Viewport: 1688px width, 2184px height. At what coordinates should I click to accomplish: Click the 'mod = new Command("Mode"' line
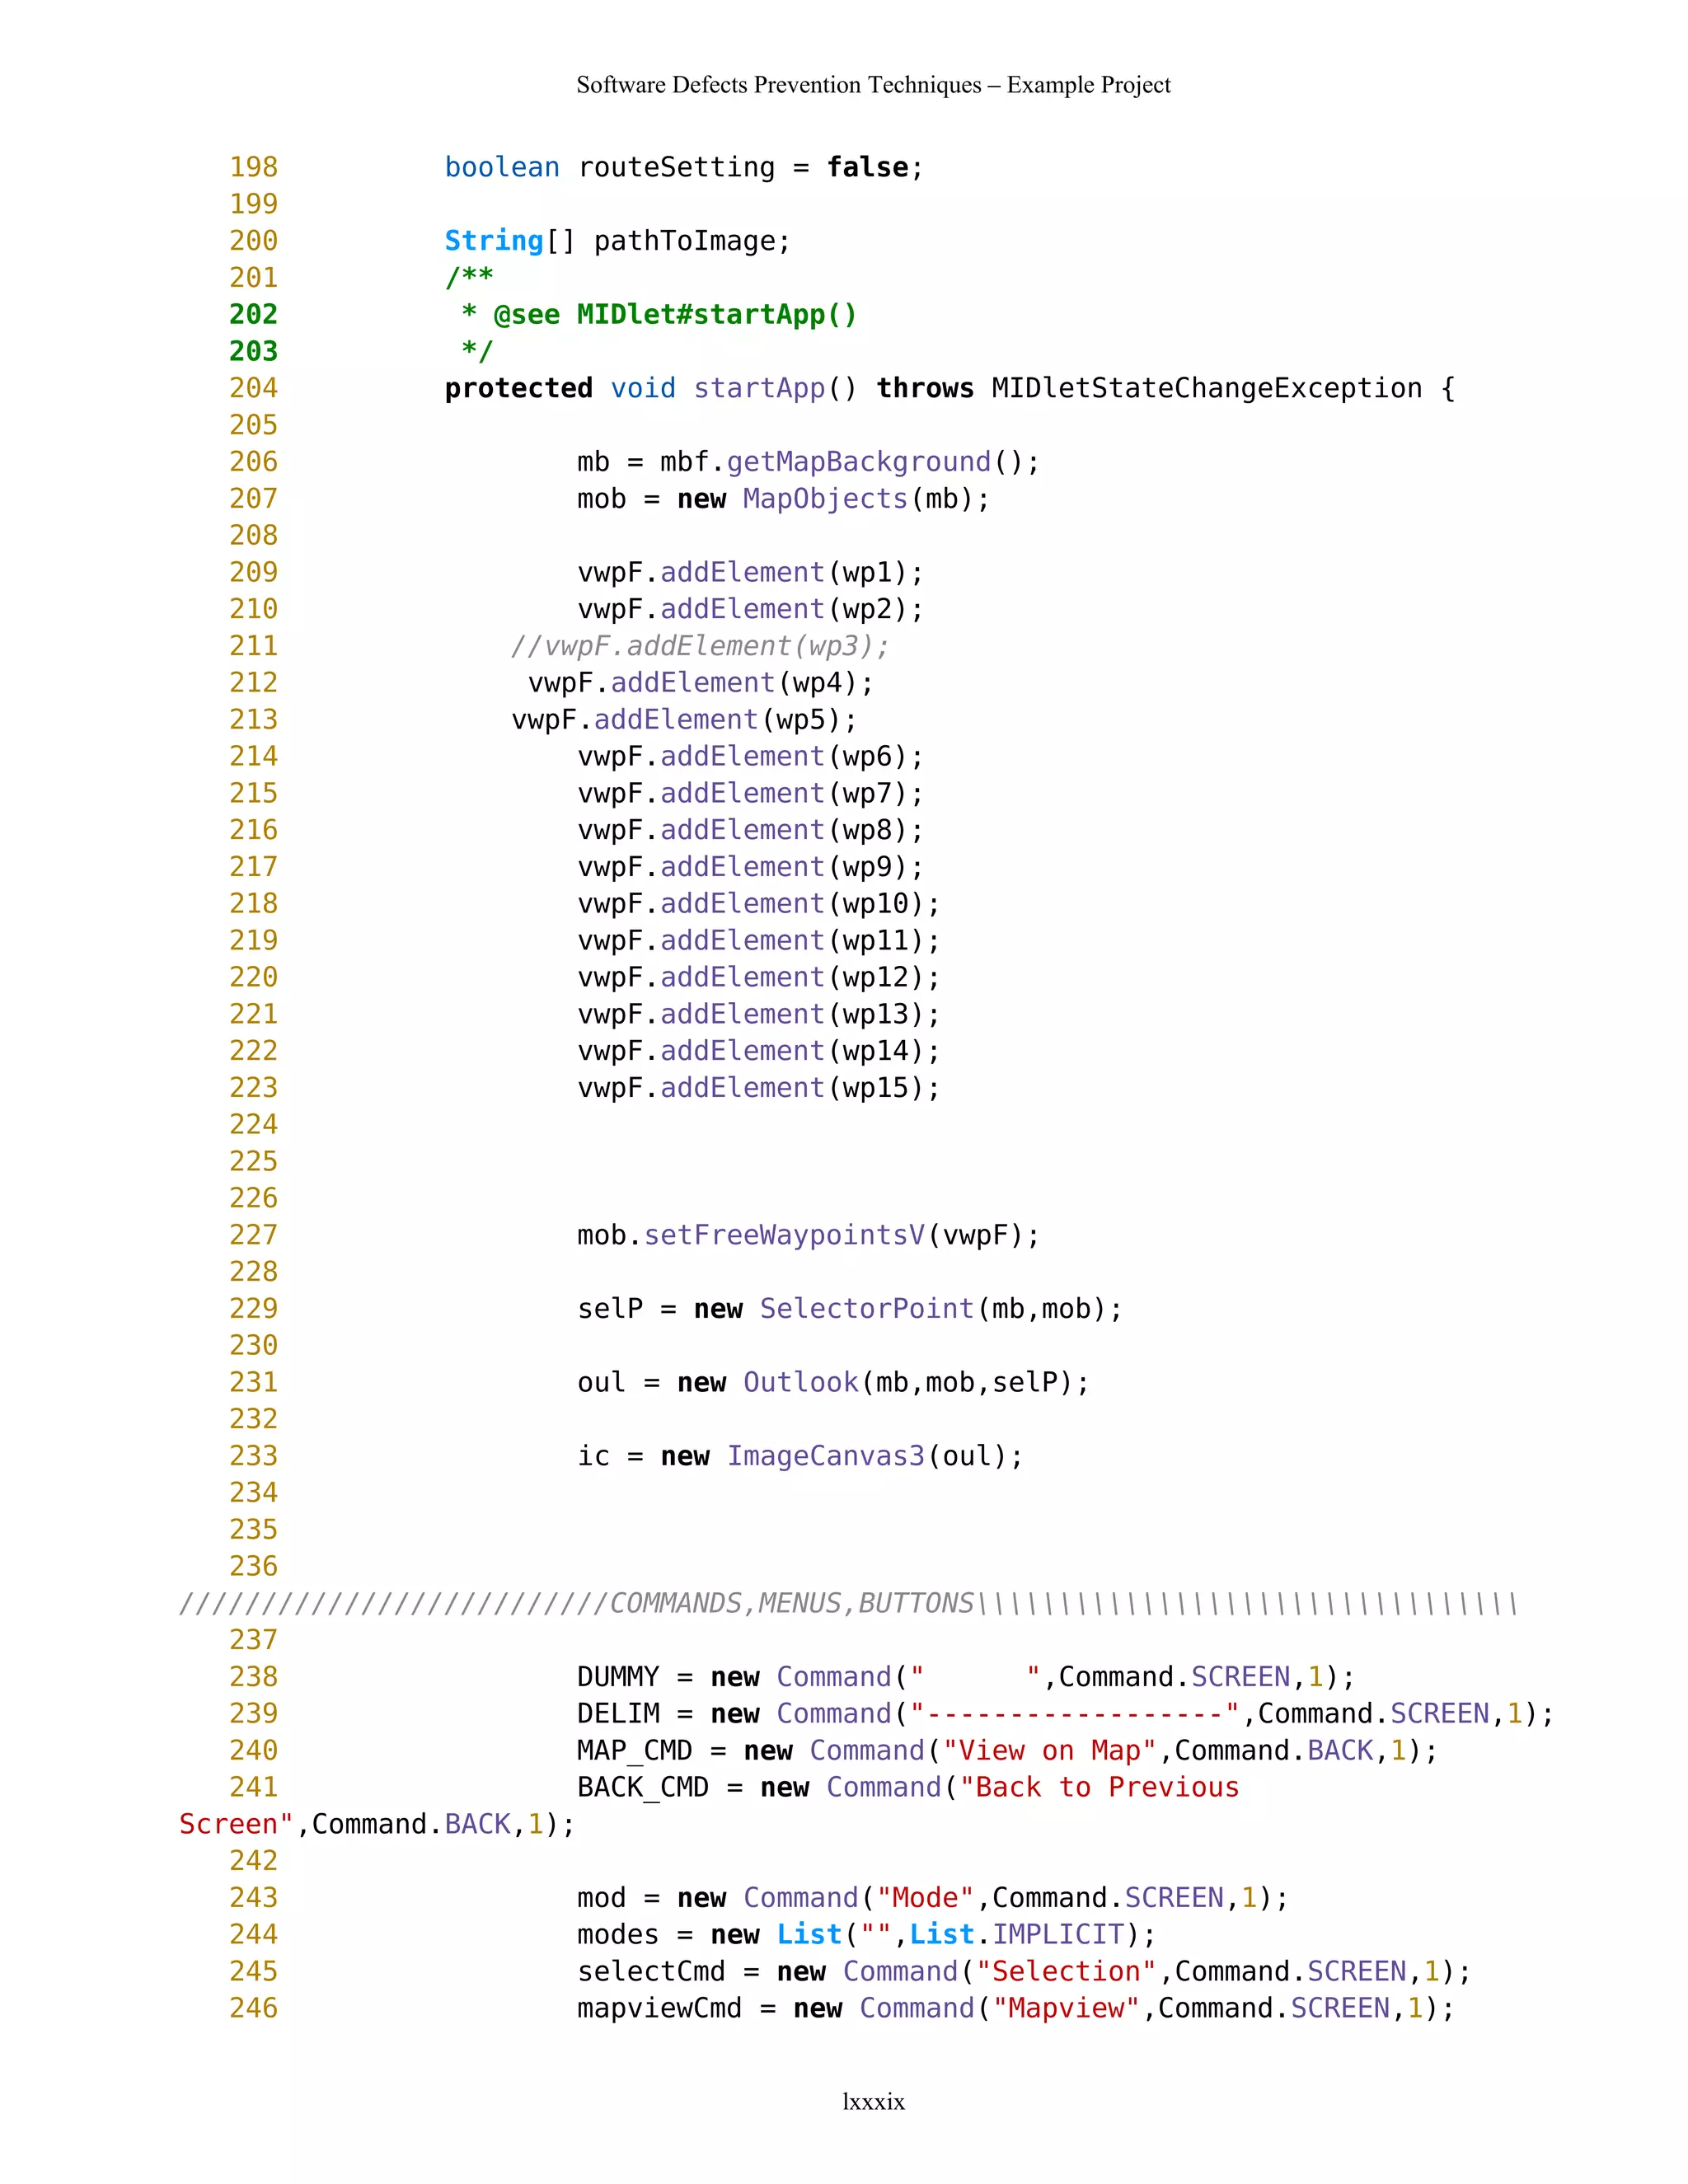[x=932, y=1898]
